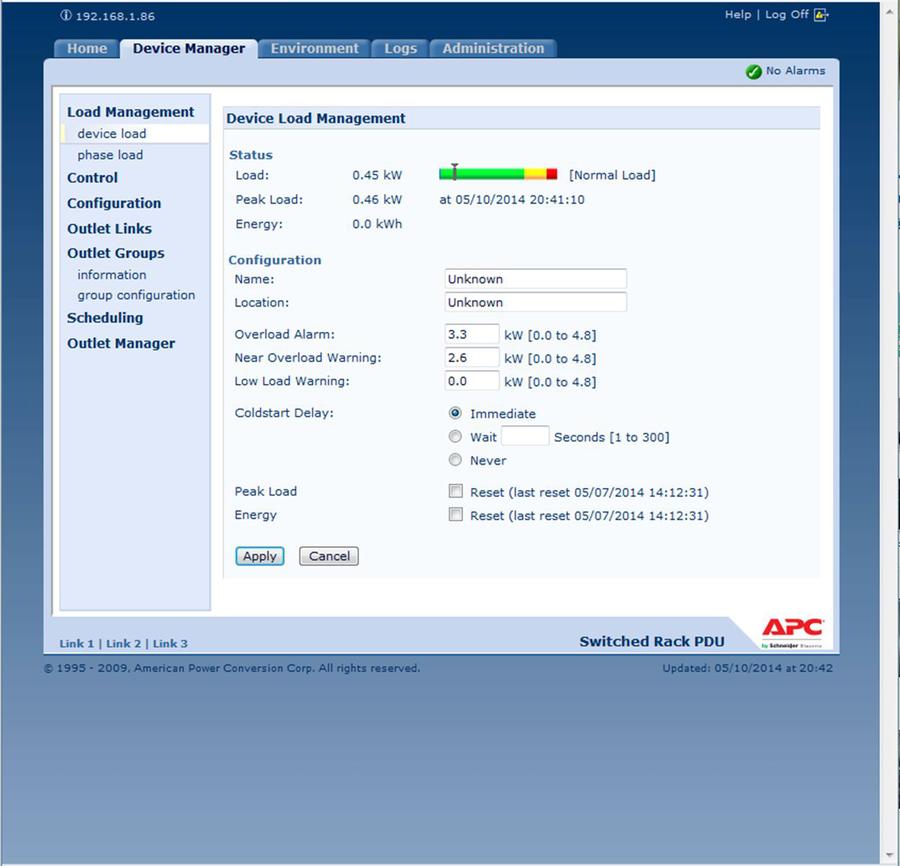Screen dimensions: 900x866
Task: Click the Help link
Action: pyautogui.click(x=738, y=15)
